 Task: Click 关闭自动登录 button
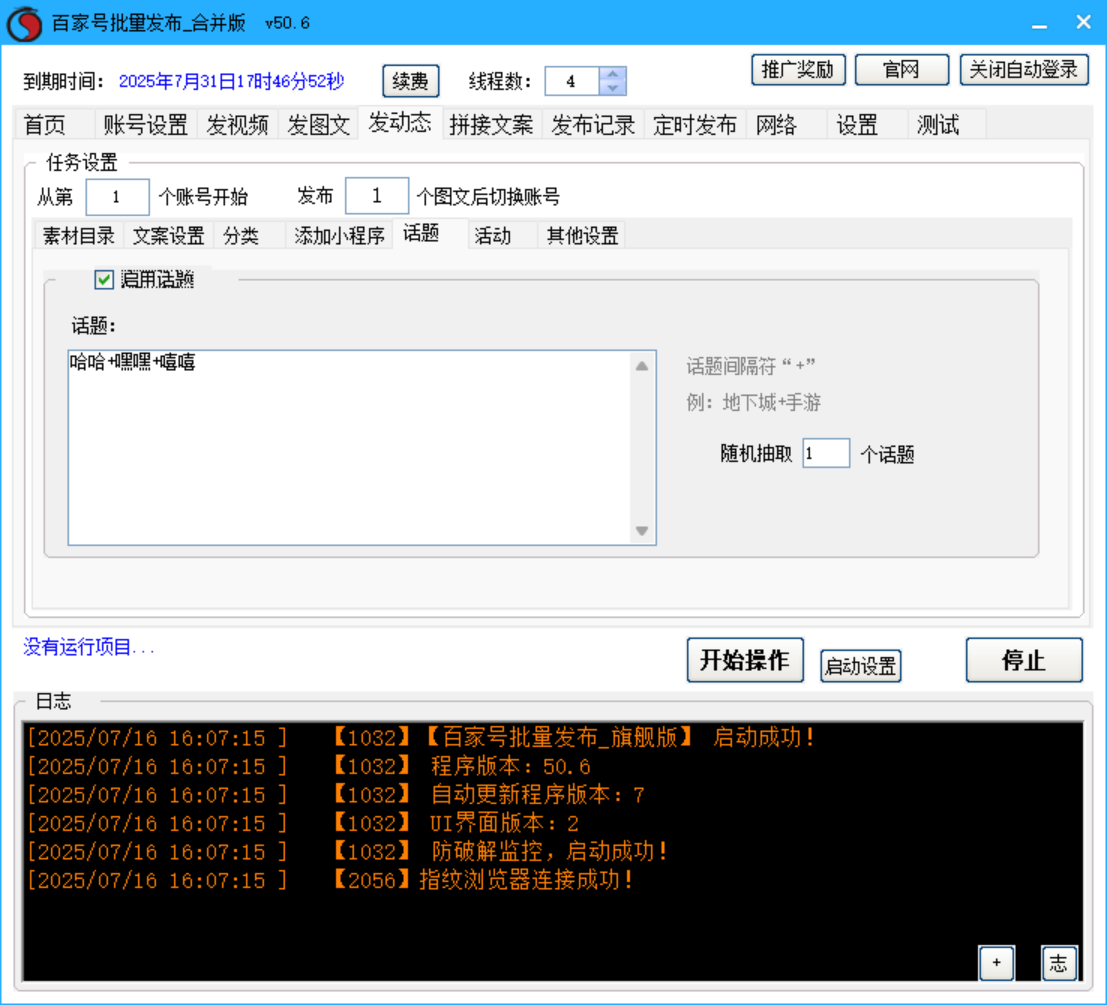coord(1024,70)
